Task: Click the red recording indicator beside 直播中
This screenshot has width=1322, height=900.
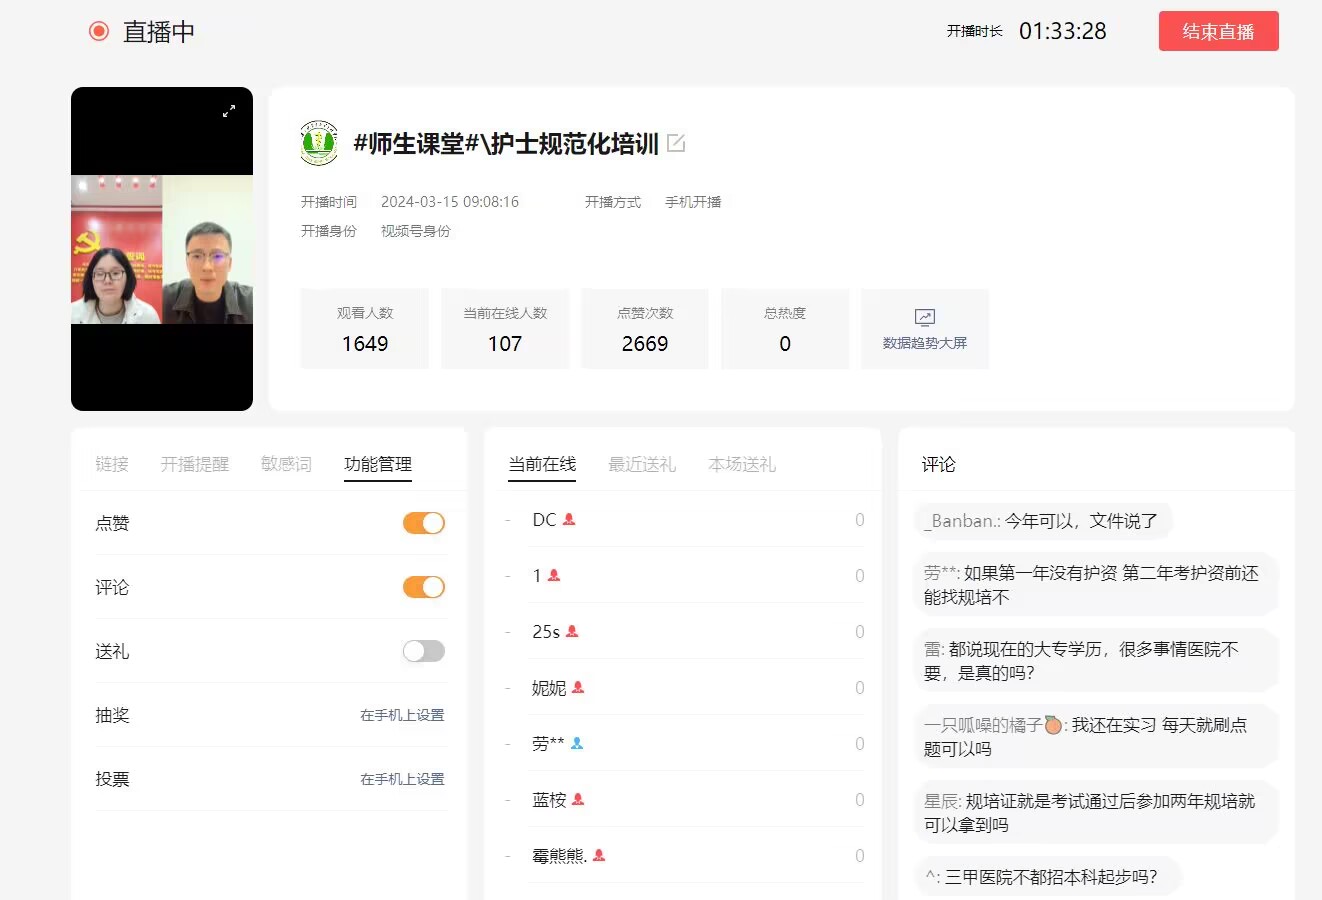Action: [x=99, y=31]
